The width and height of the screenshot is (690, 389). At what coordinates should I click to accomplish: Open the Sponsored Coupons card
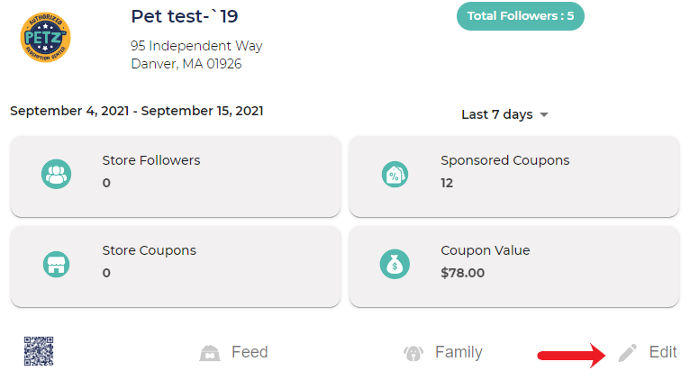[x=514, y=176]
